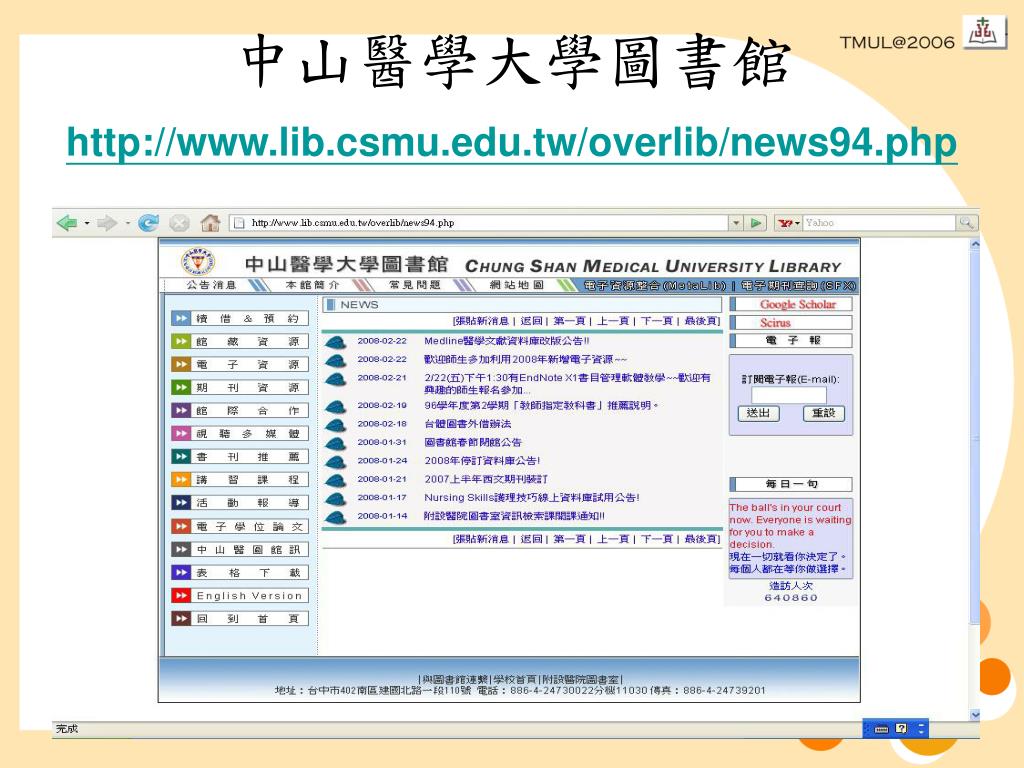Open the 本館簡介 menu tab
Screen dimensions: 1024x768
pyautogui.click(x=312, y=285)
